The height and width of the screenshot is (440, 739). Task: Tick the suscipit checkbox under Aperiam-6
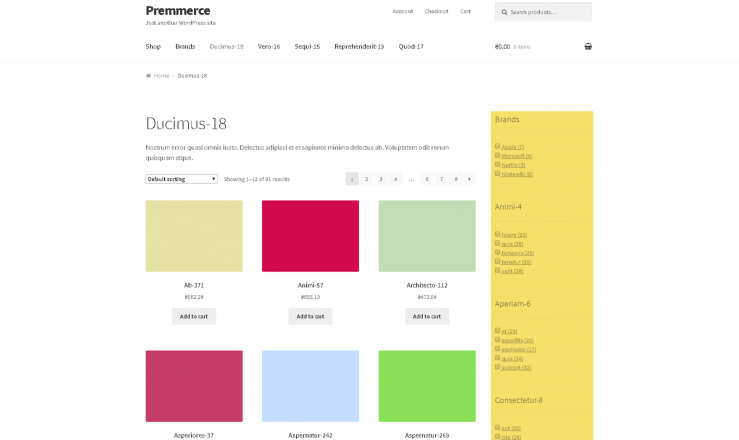click(x=497, y=367)
